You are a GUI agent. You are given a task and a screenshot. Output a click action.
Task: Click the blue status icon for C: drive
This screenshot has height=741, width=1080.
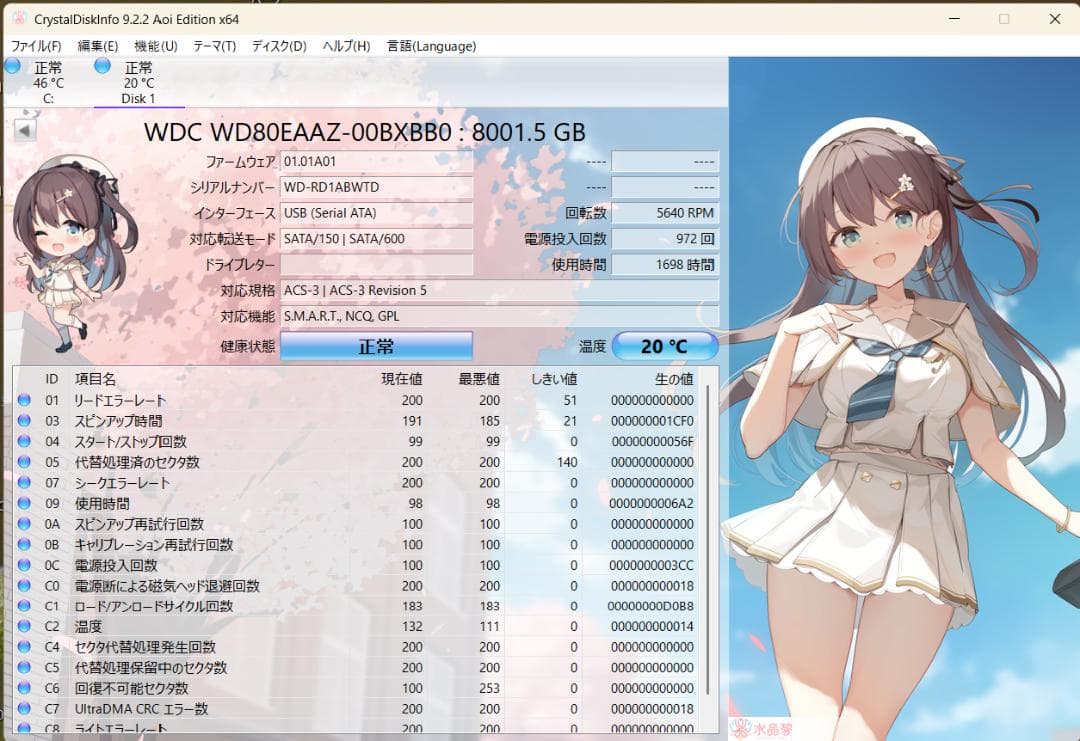12,66
